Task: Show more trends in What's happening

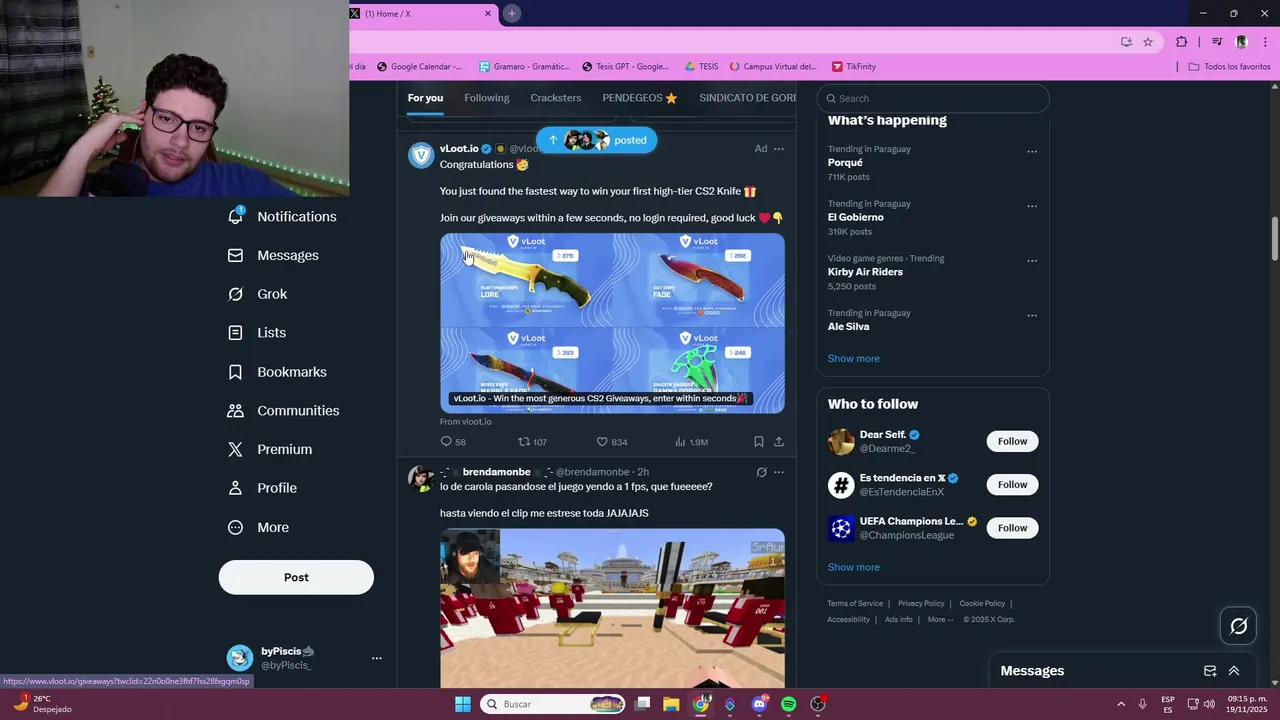Action: click(853, 359)
